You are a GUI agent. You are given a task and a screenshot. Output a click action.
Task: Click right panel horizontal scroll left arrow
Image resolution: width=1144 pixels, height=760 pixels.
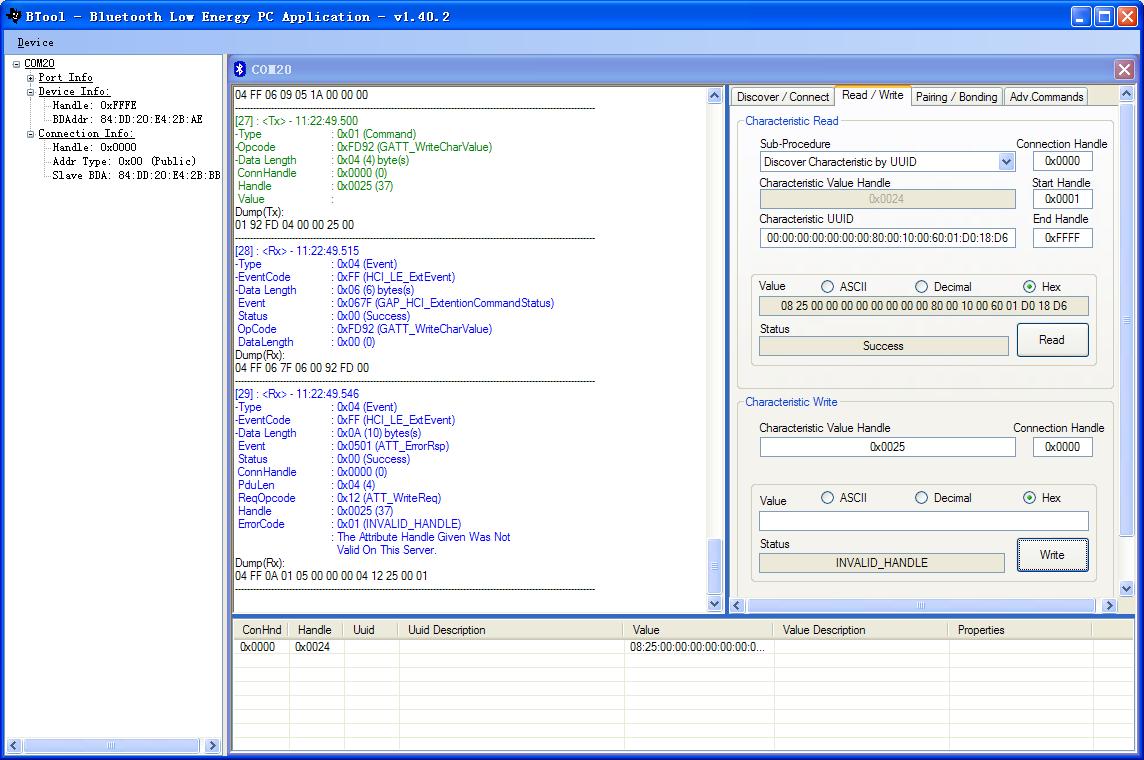(737, 605)
